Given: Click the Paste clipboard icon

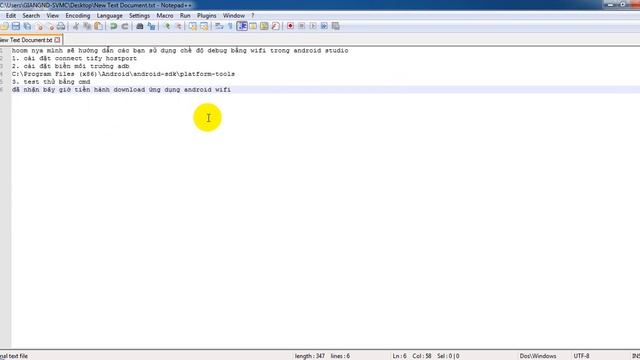Looking at the screenshot, I should click(x=98, y=26).
